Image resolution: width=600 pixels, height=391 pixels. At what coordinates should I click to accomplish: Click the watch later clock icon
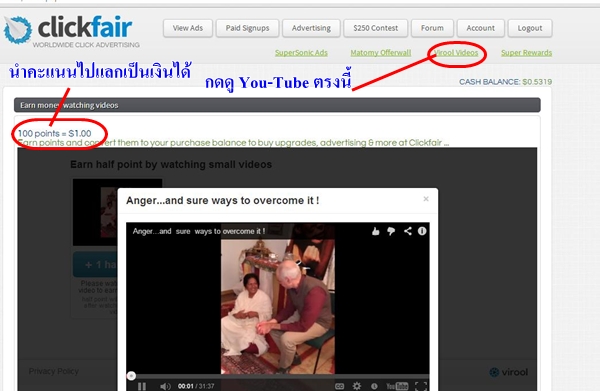coord(374,386)
